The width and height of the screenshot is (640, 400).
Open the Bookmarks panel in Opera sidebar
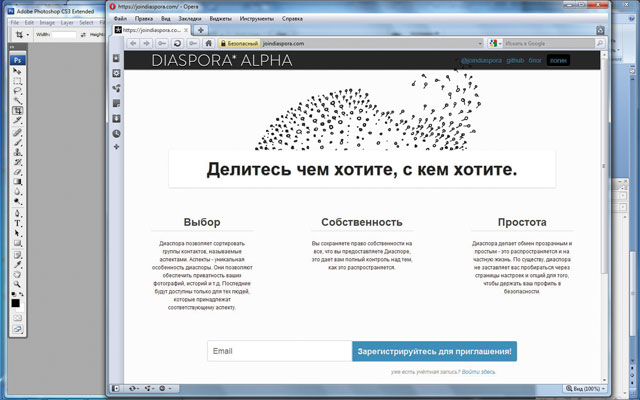click(x=116, y=58)
